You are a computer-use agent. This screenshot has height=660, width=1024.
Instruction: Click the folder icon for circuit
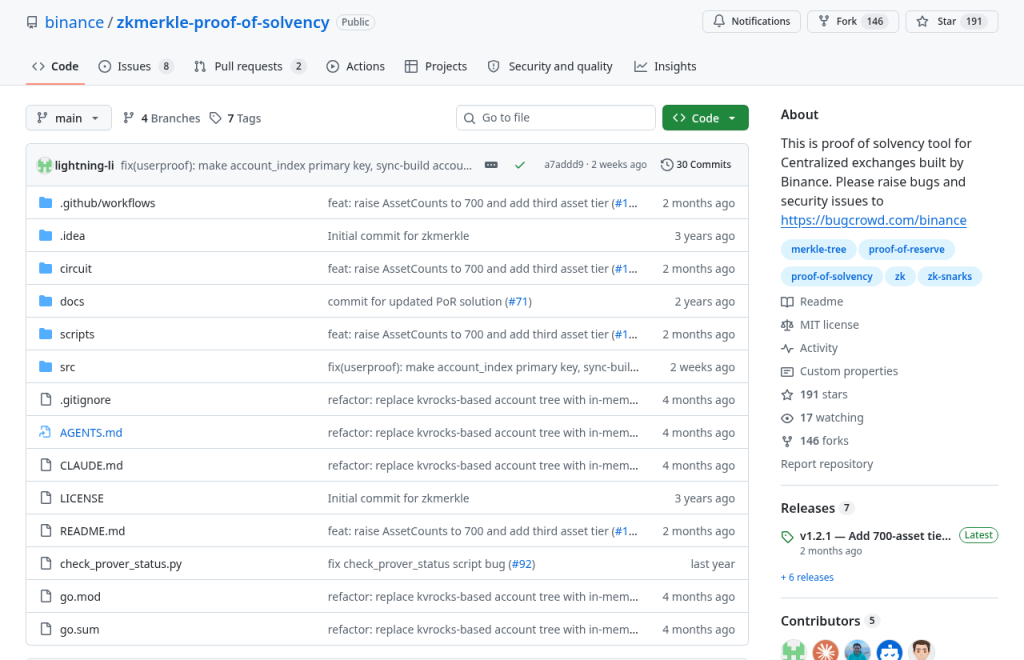click(x=45, y=268)
